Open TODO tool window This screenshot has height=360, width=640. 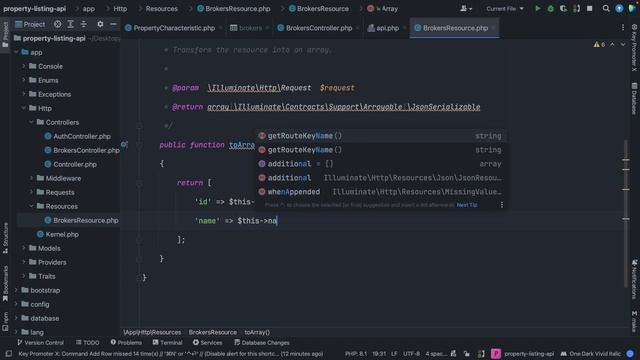[87, 342]
